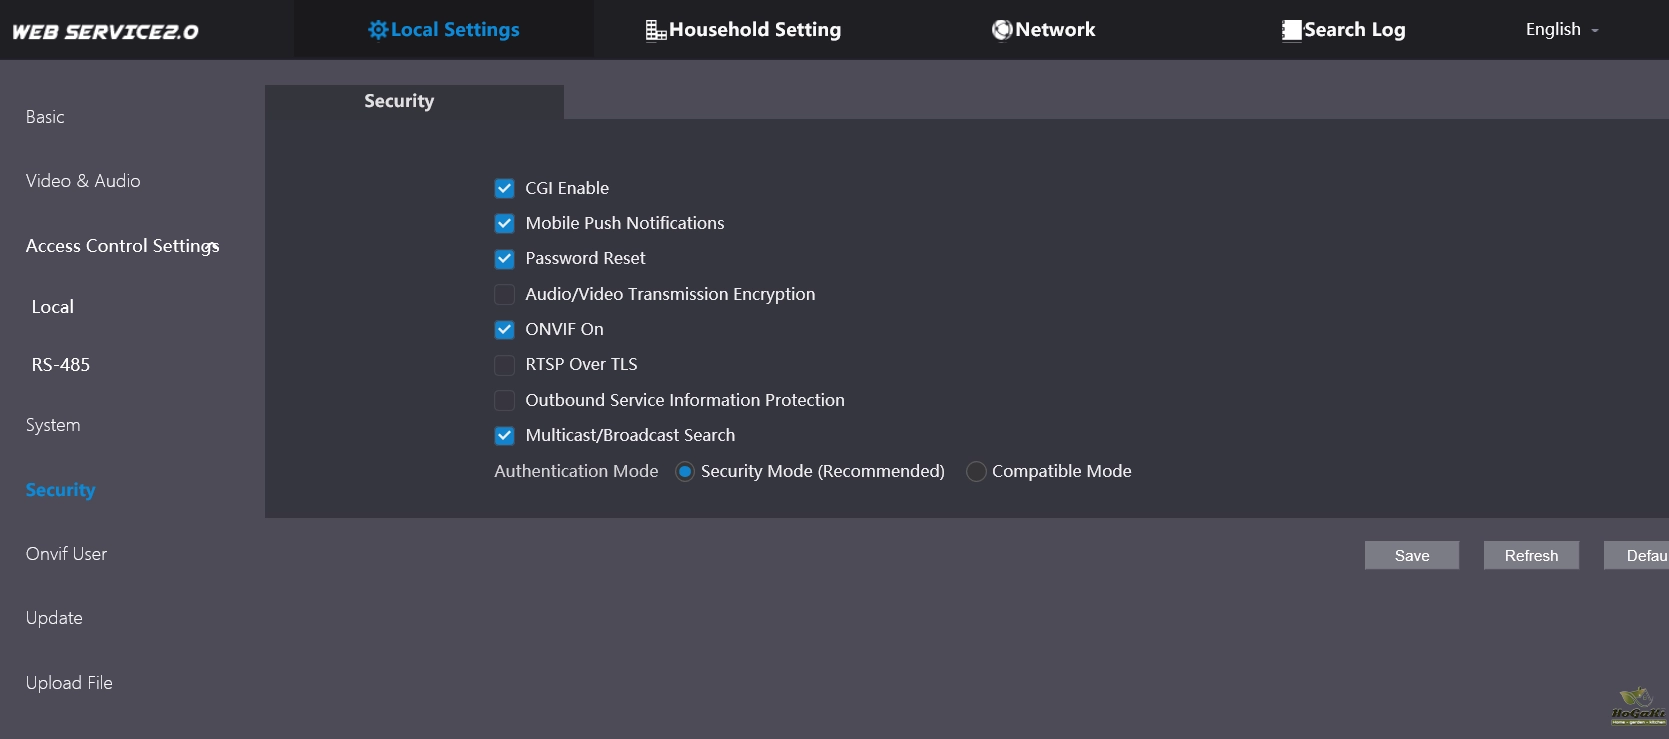Image resolution: width=1669 pixels, height=739 pixels.
Task: Enable Audio/Video Transmission Encryption checkbox
Action: click(505, 294)
